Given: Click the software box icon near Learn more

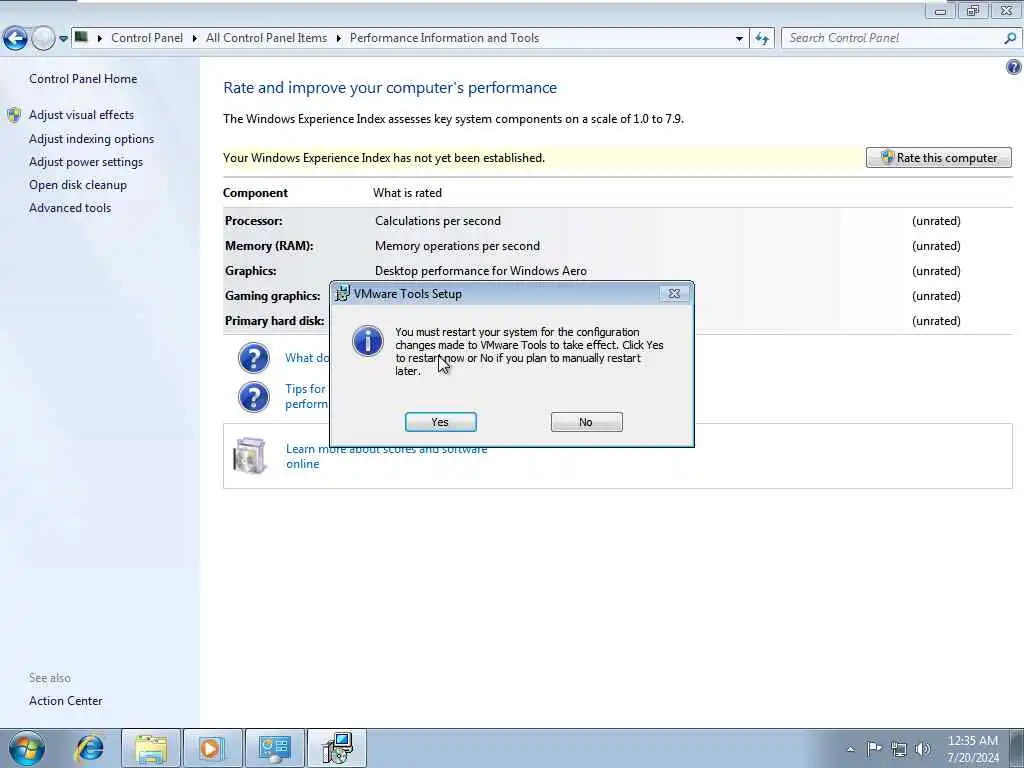Looking at the screenshot, I should pos(249,455).
